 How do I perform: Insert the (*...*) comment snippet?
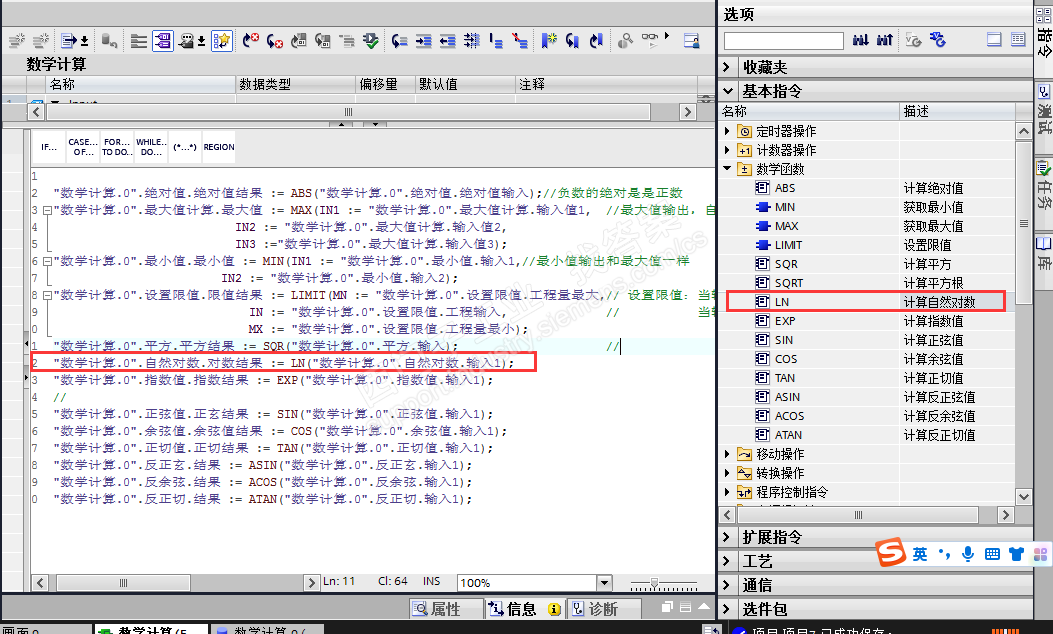click(x=185, y=147)
